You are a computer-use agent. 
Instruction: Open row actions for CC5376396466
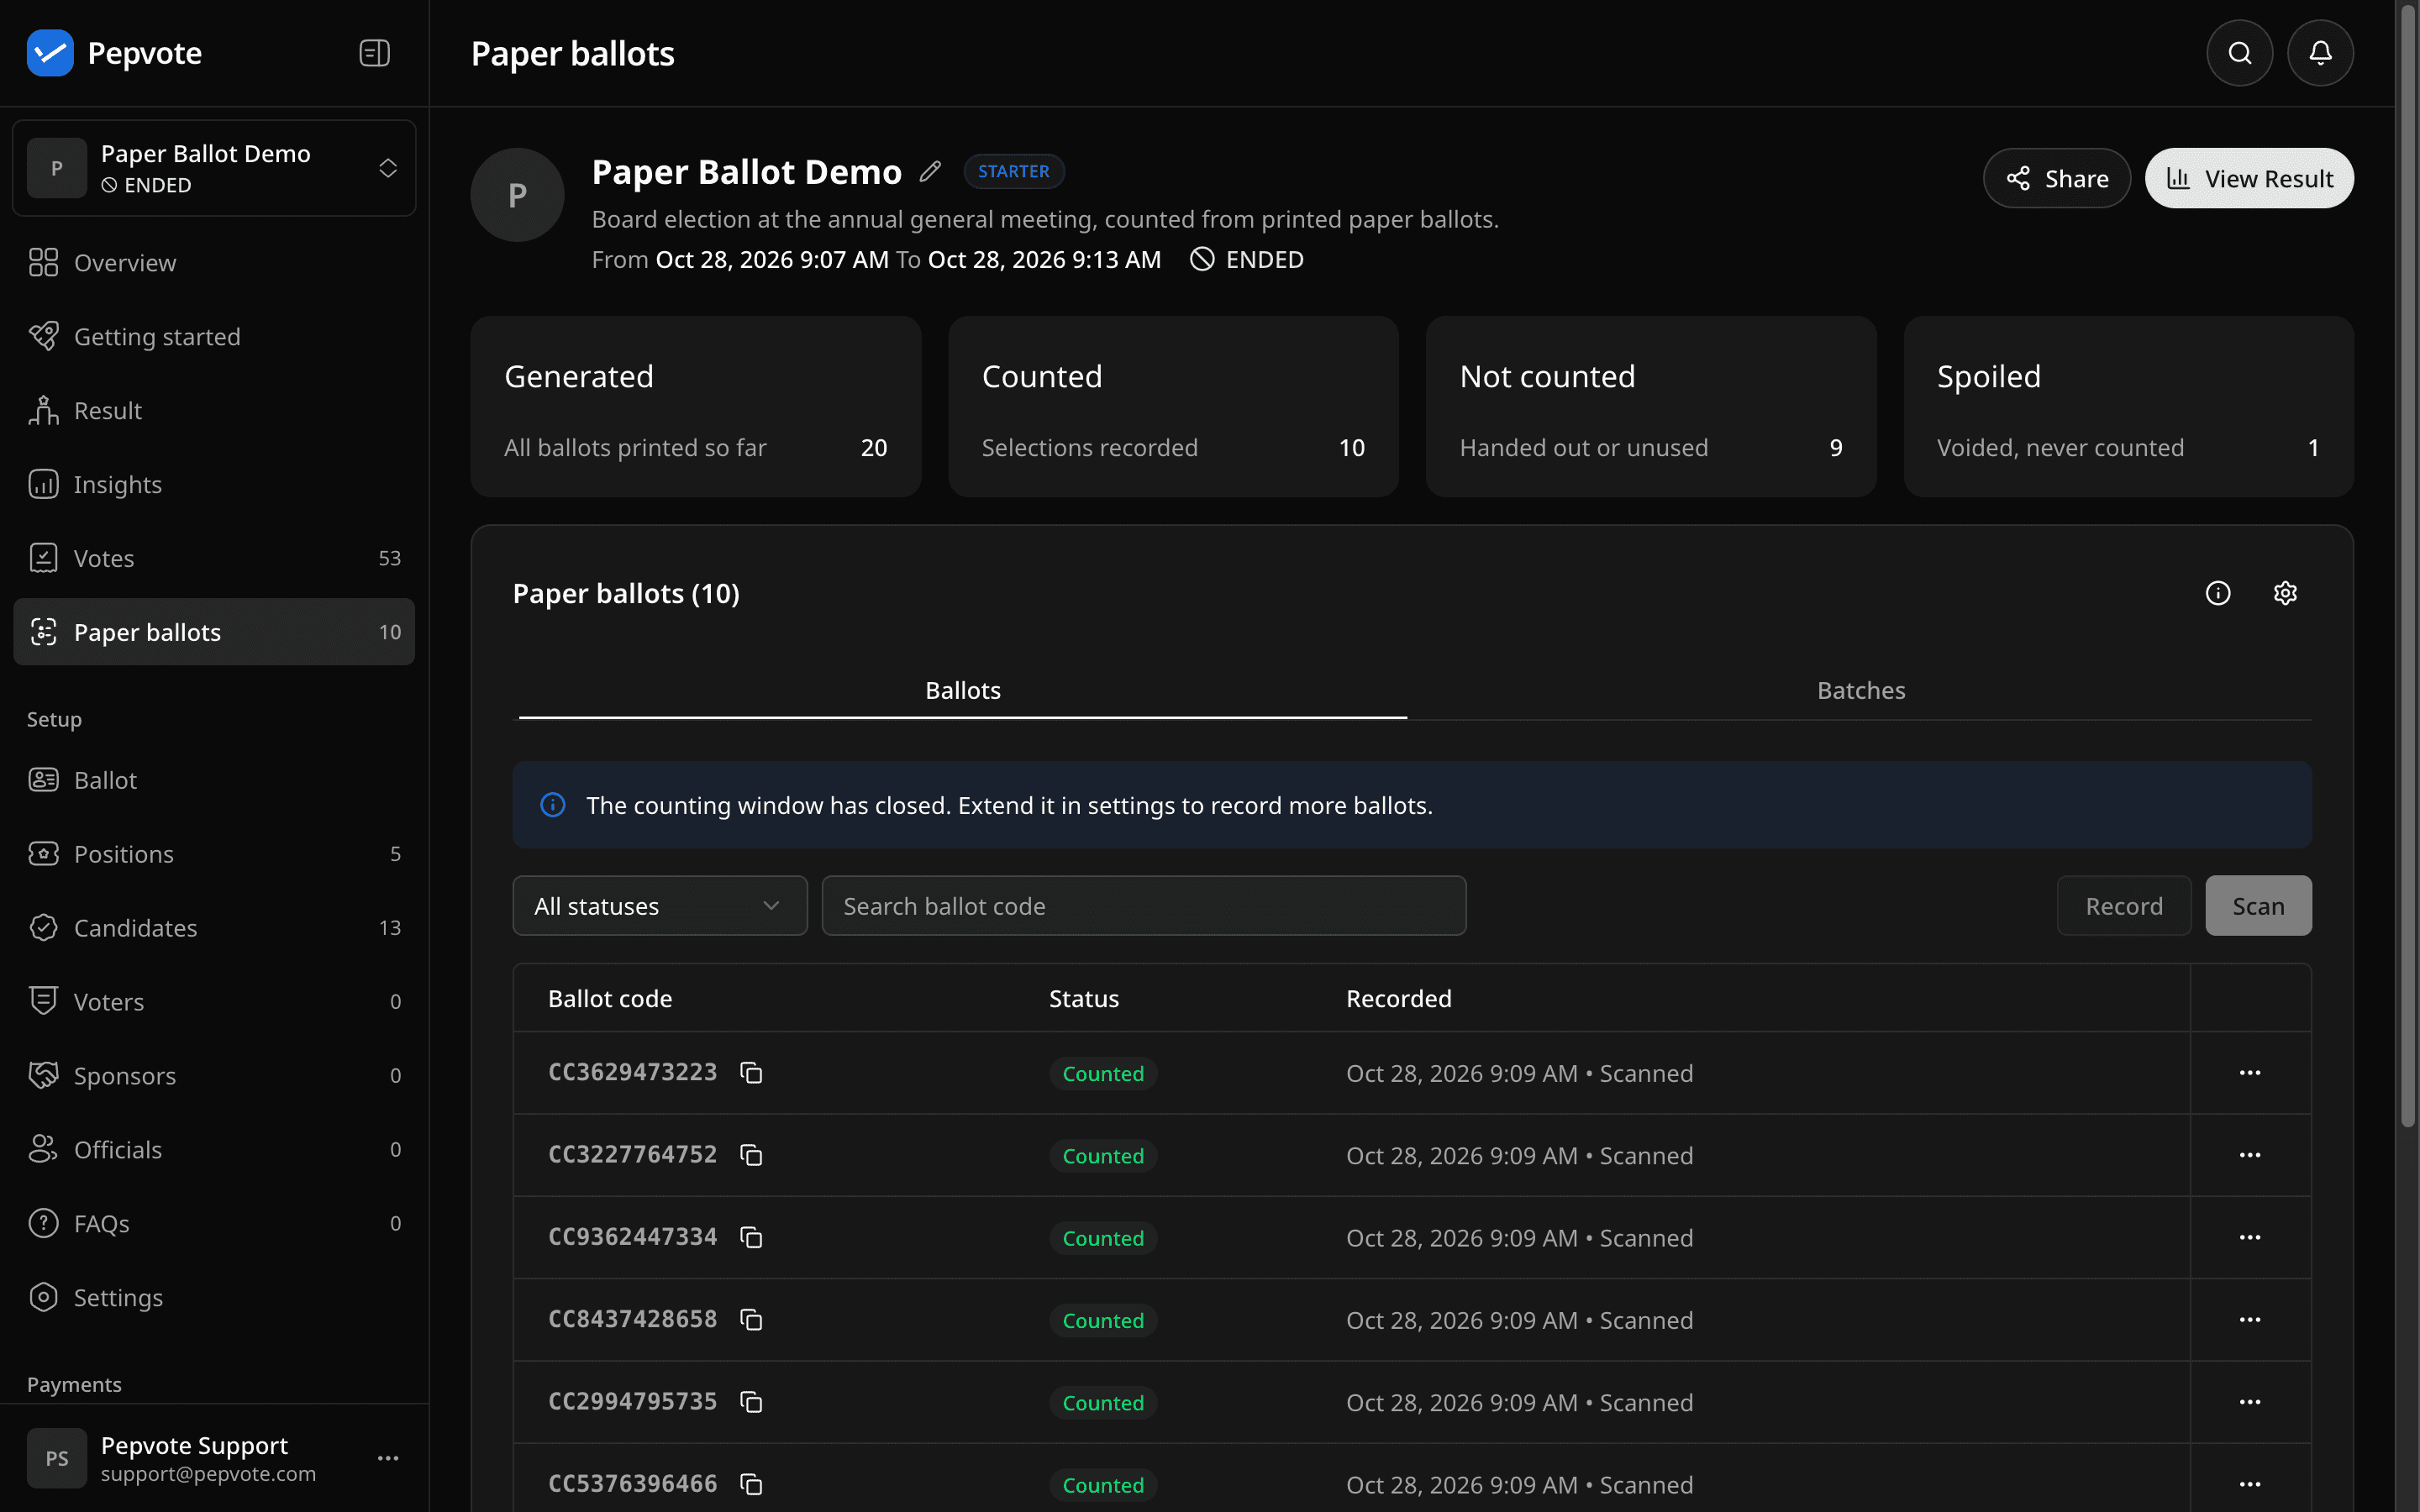2250,1484
